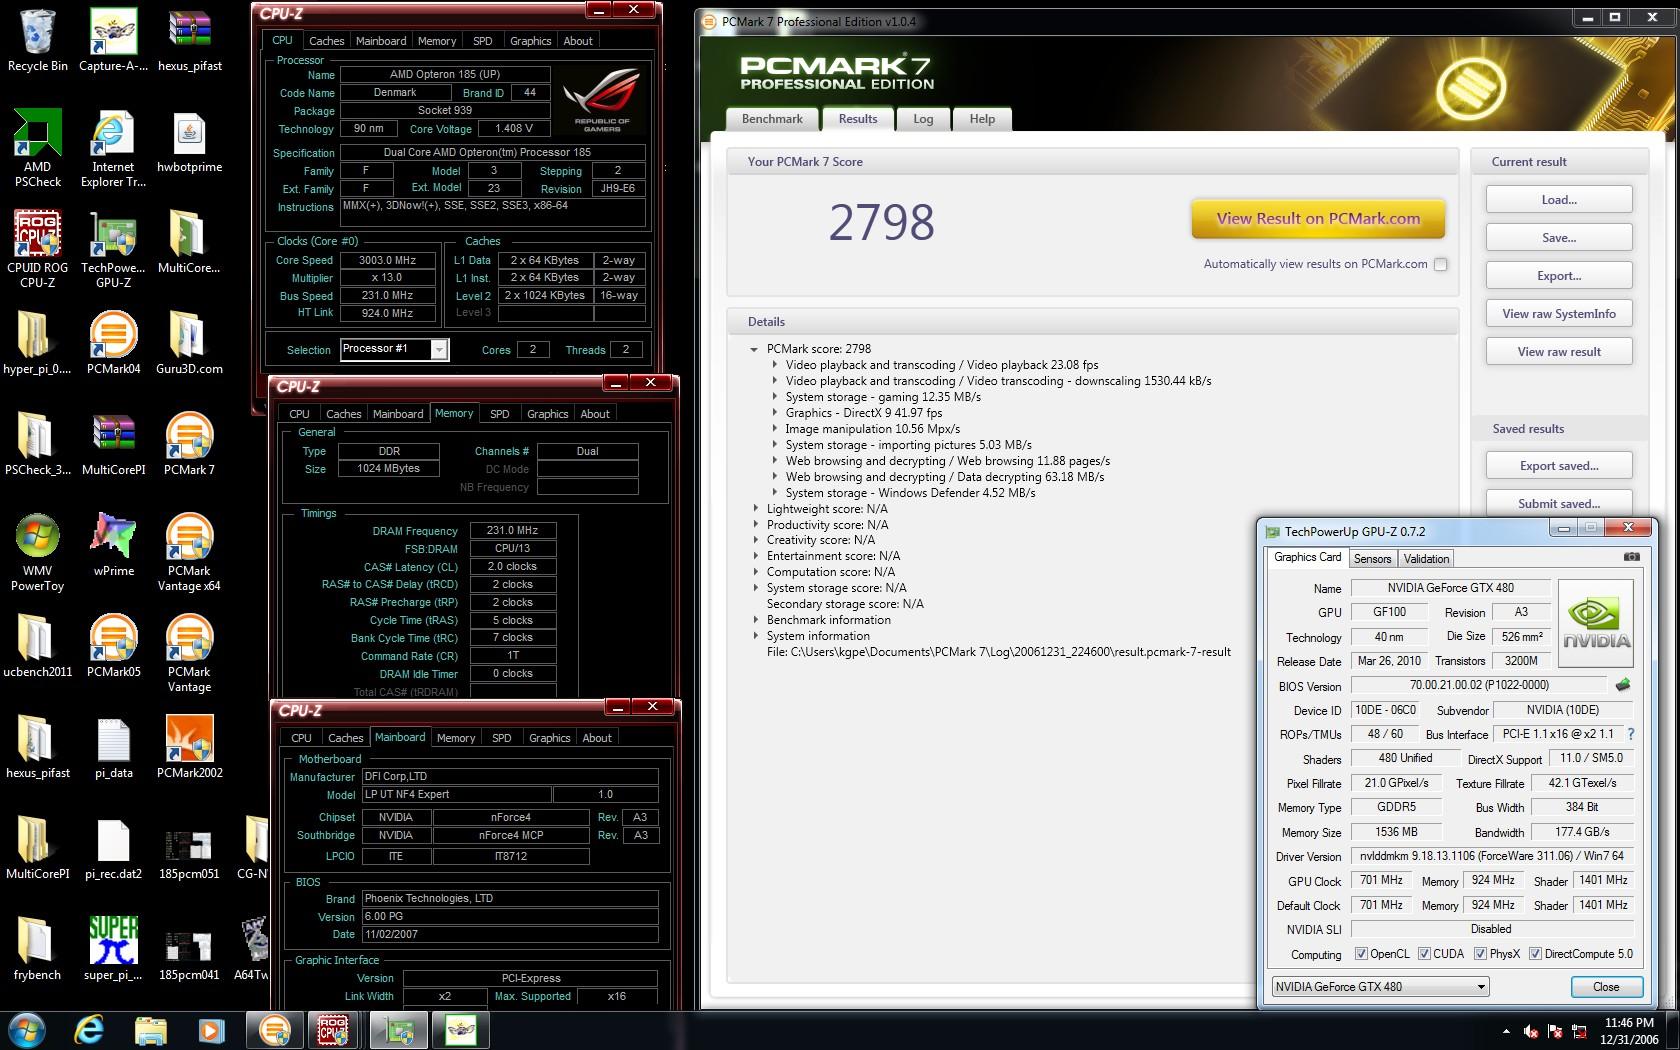Open the PCMark04 desktop shortcut
The width and height of the screenshot is (1680, 1050).
point(113,342)
